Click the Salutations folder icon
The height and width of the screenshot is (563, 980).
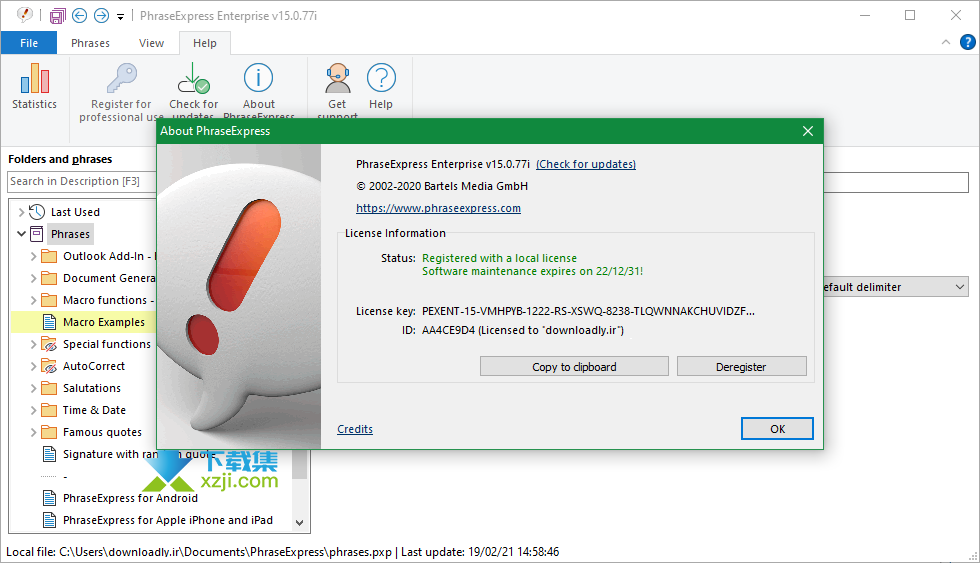(49, 388)
